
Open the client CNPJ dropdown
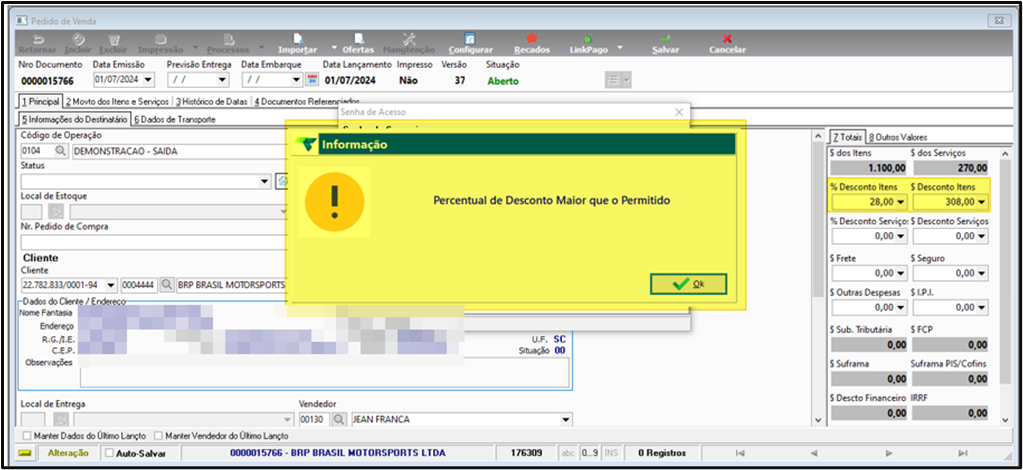(111, 285)
